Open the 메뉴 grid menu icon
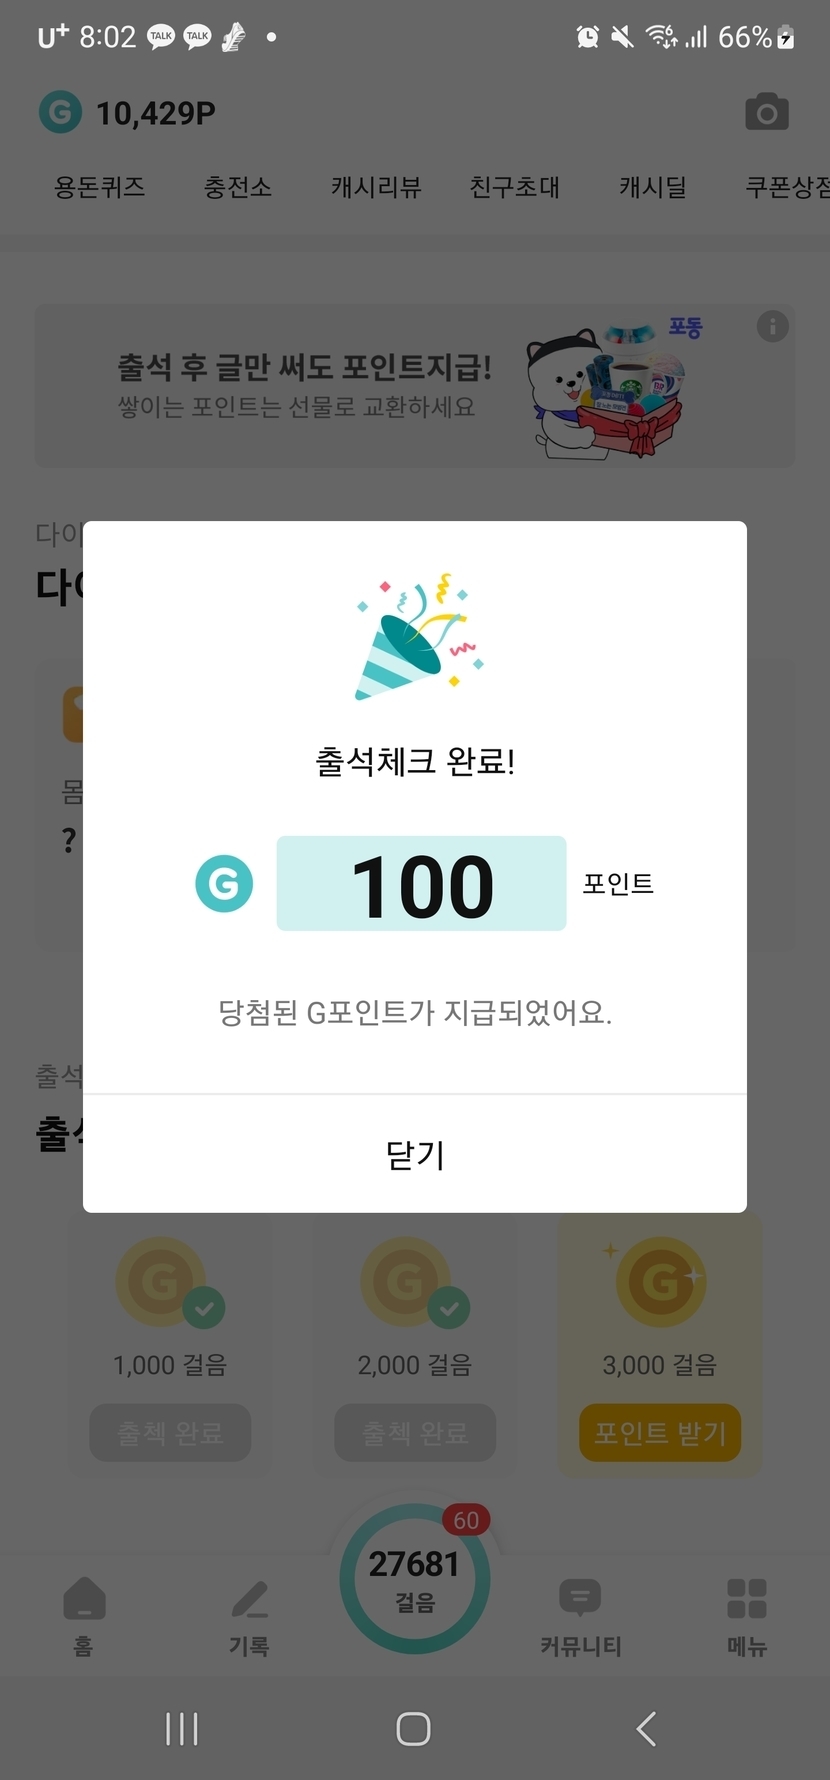The height and width of the screenshot is (1780, 830). point(746,1599)
